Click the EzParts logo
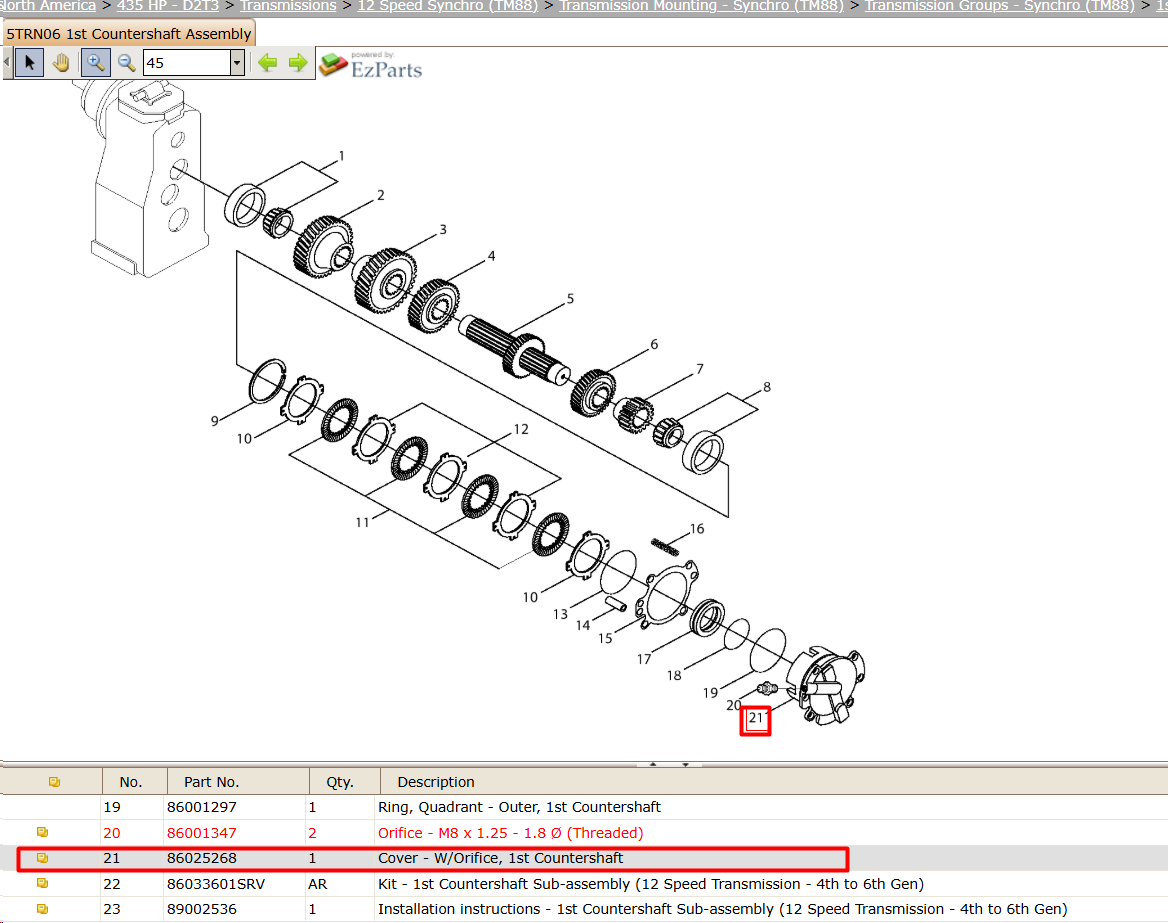The height and width of the screenshot is (923, 1168). [370, 65]
